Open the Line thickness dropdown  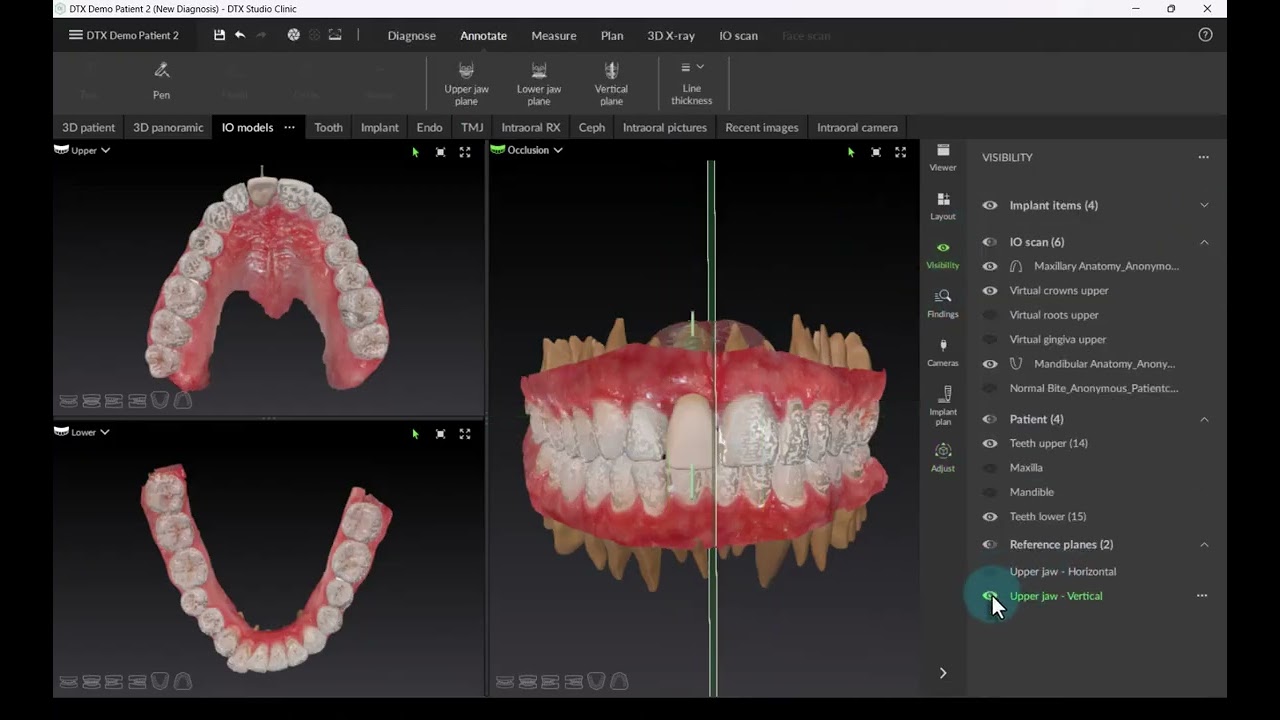coord(692,82)
